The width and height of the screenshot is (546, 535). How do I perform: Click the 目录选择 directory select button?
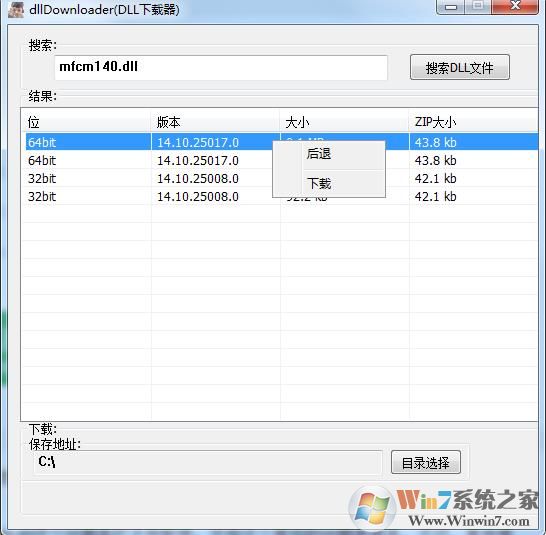pos(426,462)
